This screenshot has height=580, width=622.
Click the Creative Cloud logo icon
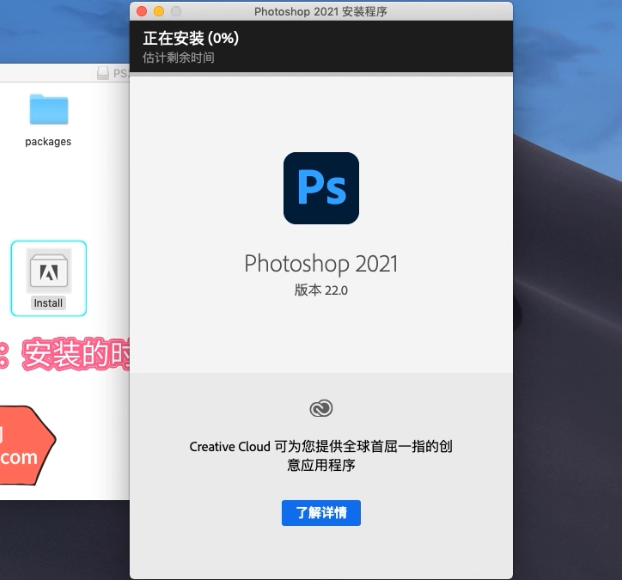321,408
